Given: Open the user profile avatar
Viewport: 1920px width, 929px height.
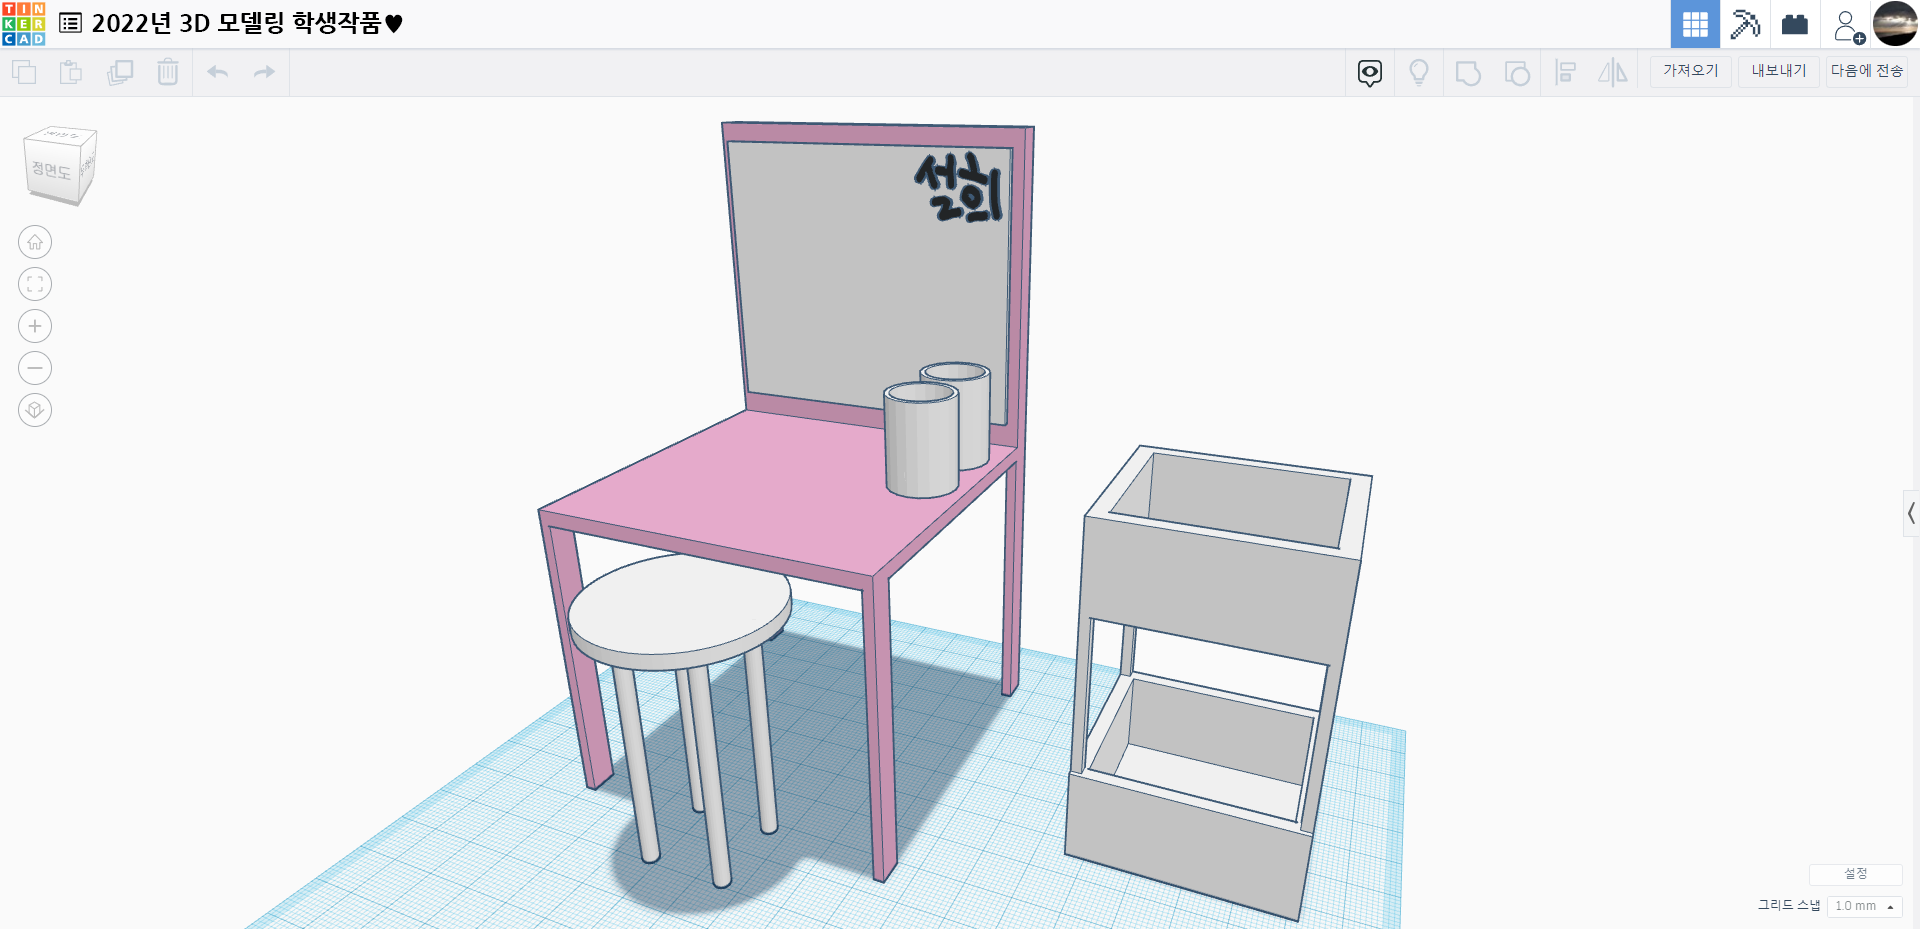Looking at the screenshot, I should (x=1895, y=24).
